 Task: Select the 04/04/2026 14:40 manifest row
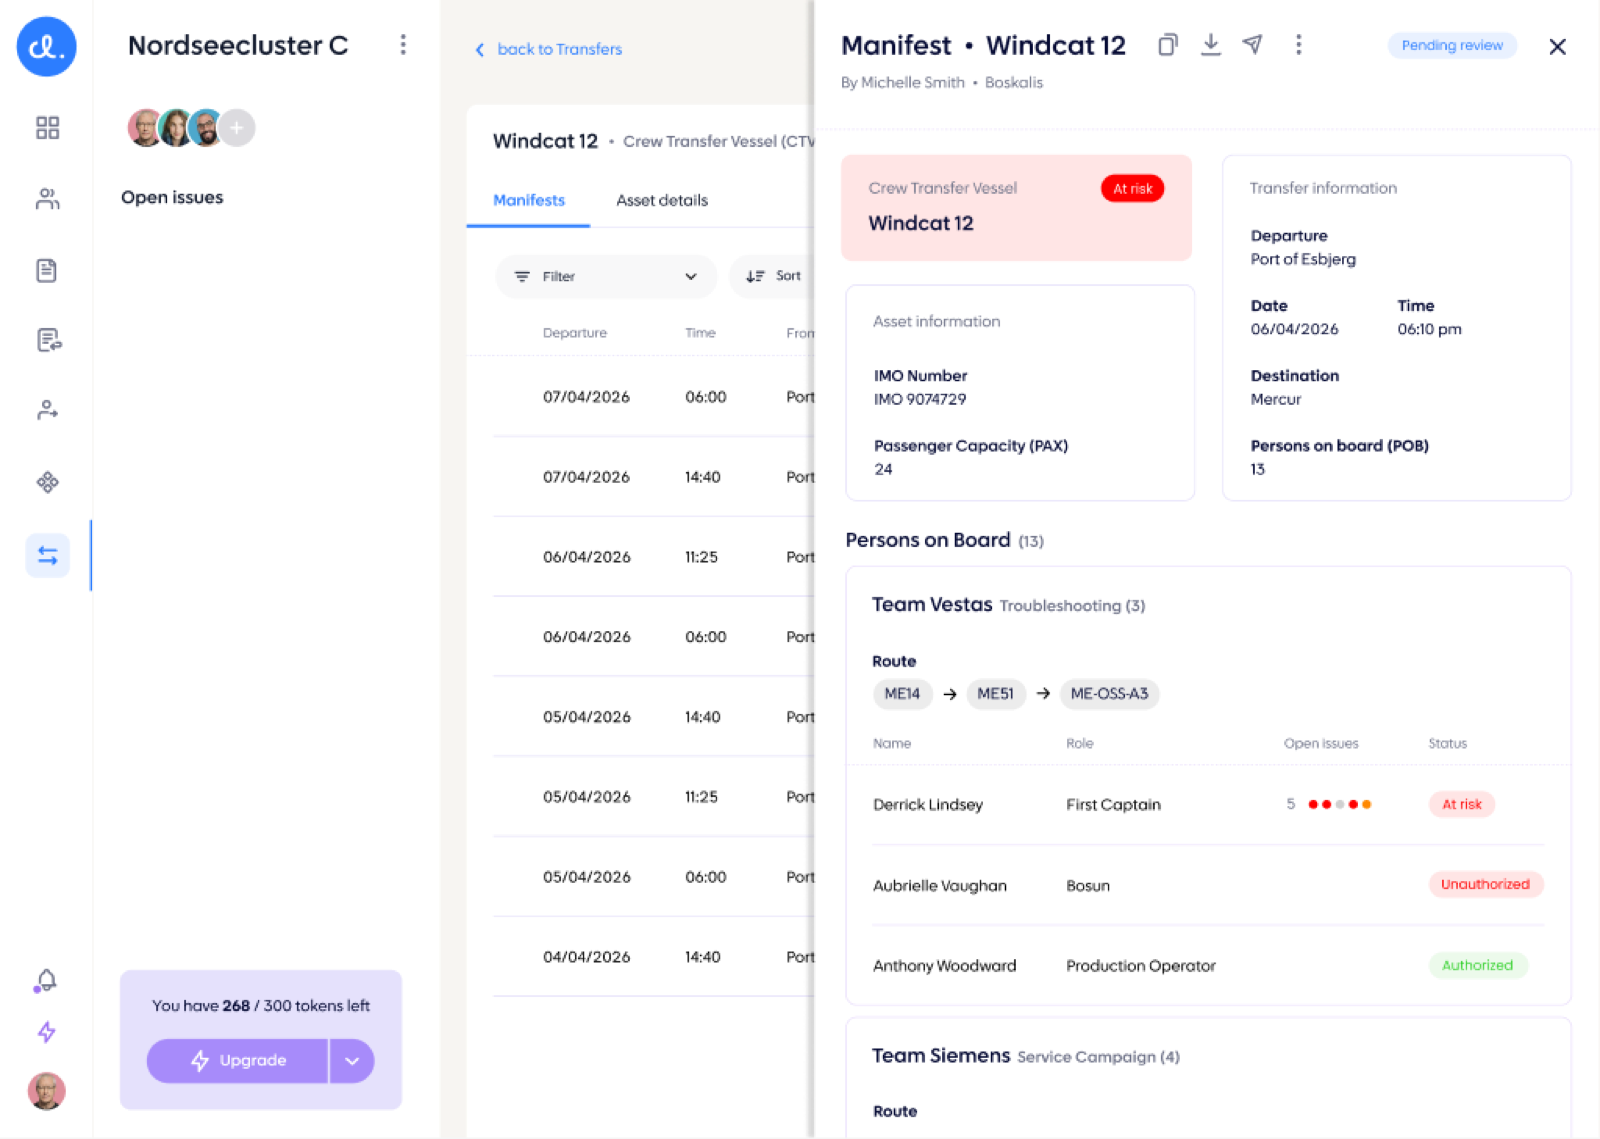point(654,957)
